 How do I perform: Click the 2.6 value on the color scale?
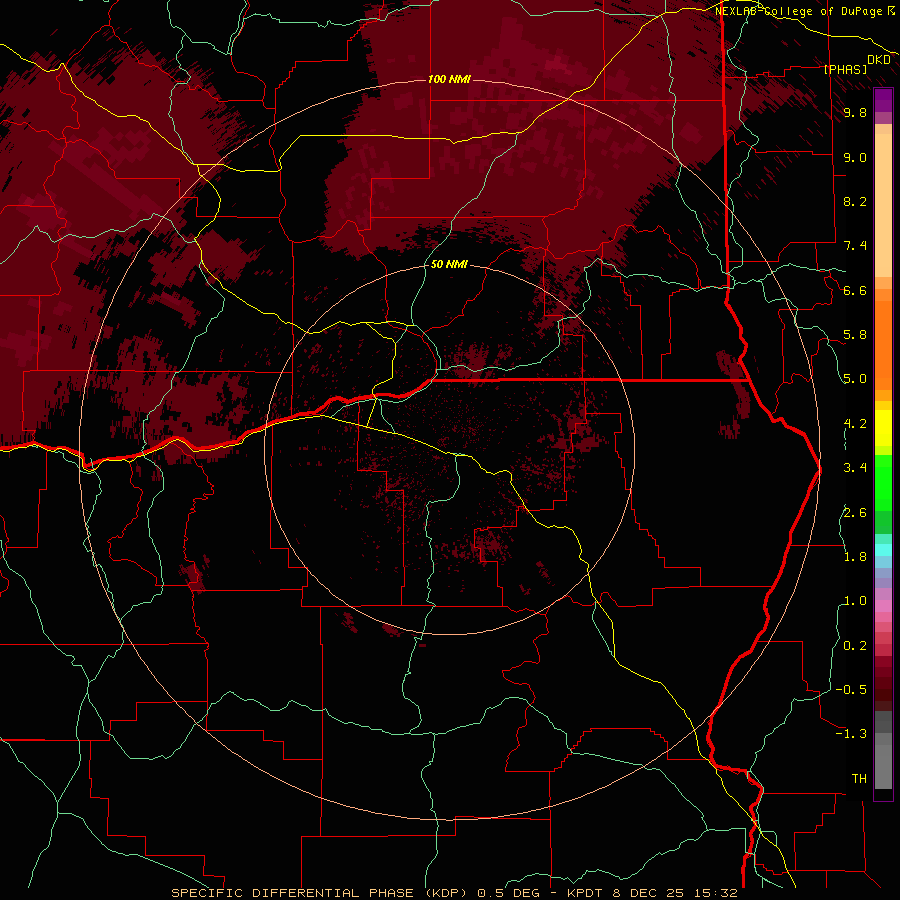point(855,513)
